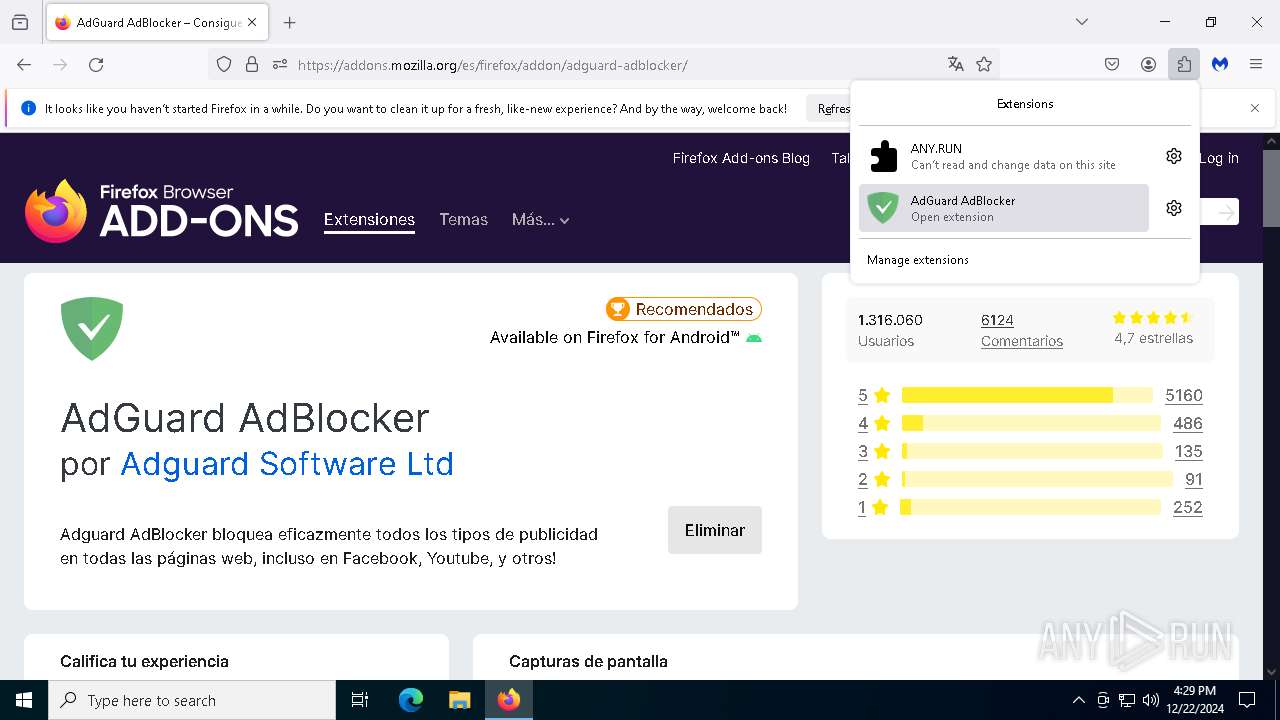Click the 4,7 estrellas rating text
The height and width of the screenshot is (720, 1280).
[x=1154, y=339]
